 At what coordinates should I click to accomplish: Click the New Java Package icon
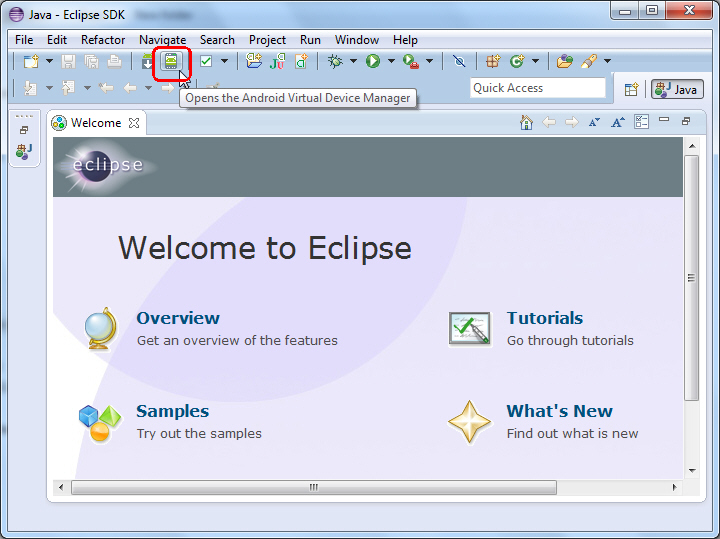click(x=493, y=61)
